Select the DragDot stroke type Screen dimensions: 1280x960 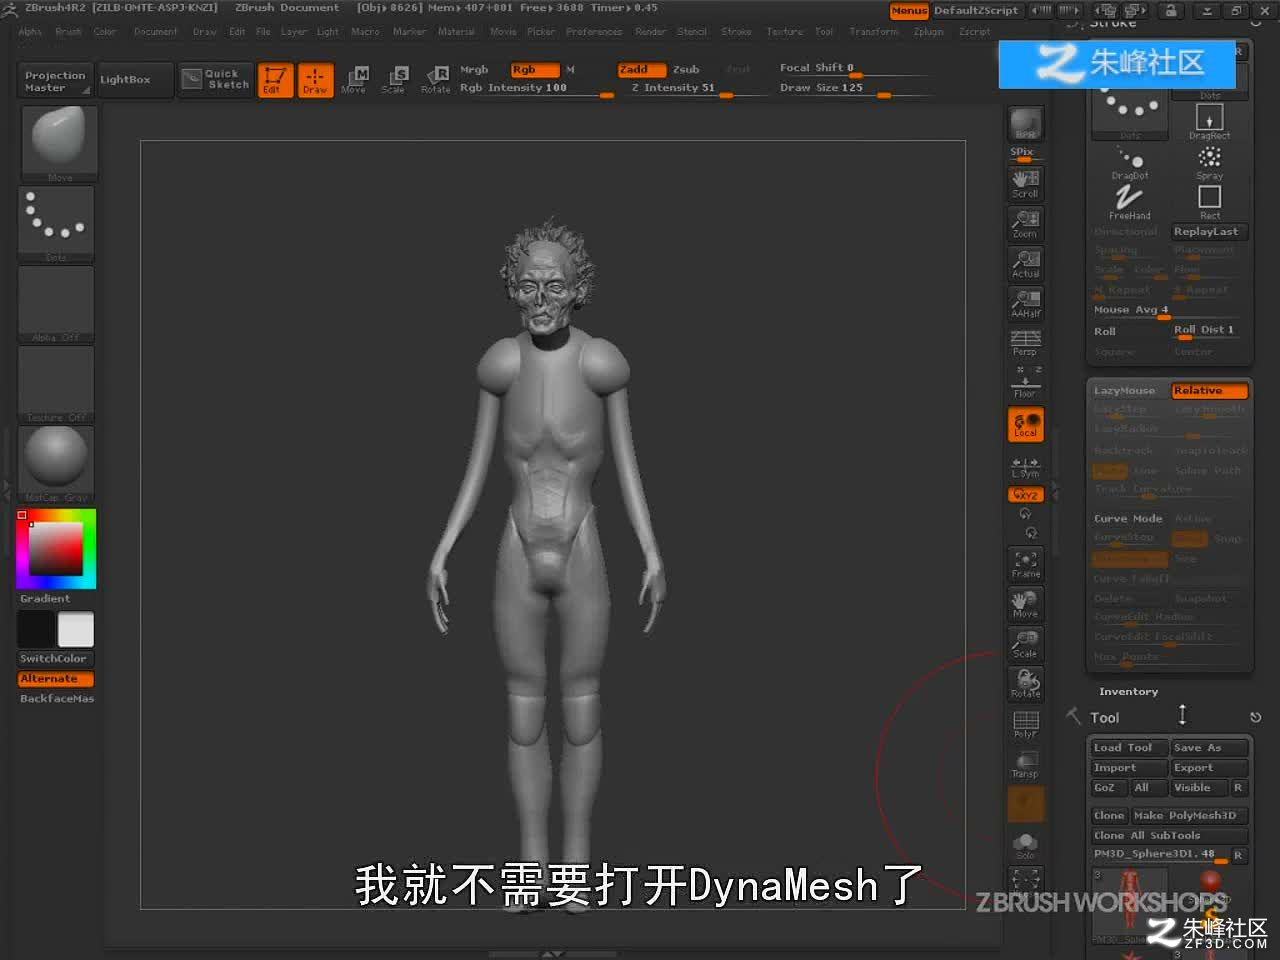click(x=1130, y=163)
